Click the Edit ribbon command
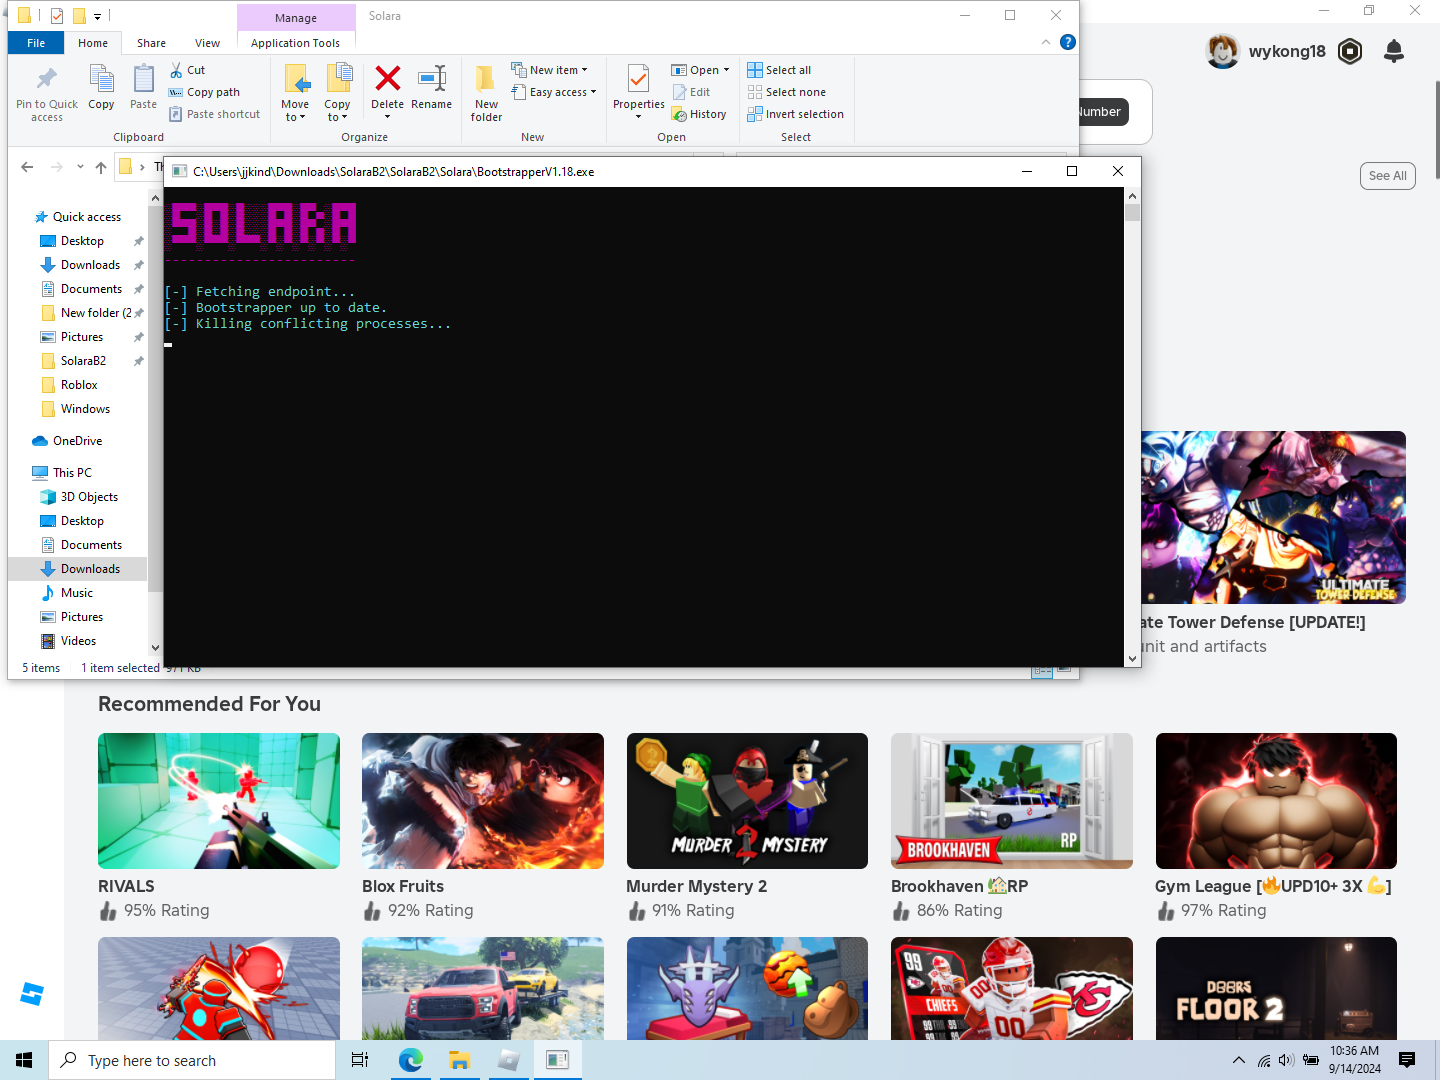Viewport: 1440px width, 1080px height. click(691, 92)
